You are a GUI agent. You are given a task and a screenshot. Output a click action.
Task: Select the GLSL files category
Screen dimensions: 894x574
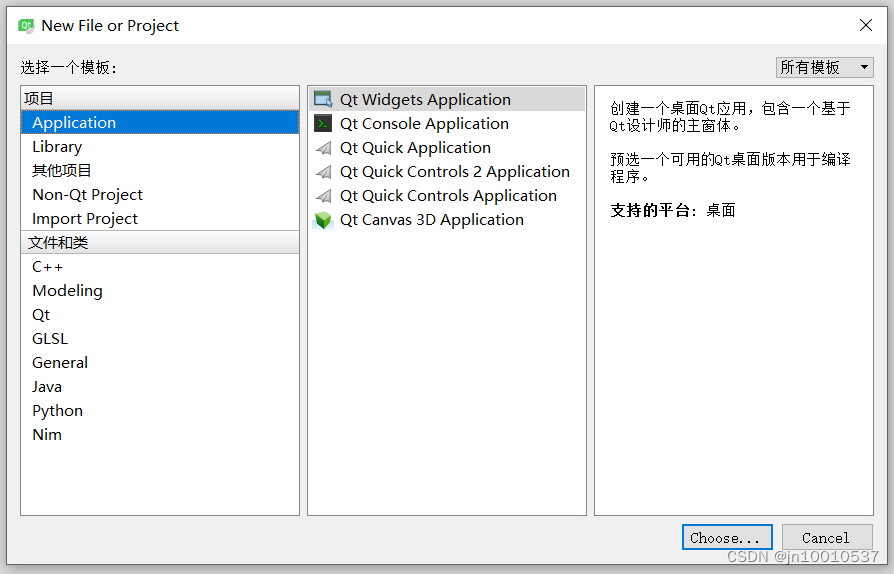pos(160,339)
